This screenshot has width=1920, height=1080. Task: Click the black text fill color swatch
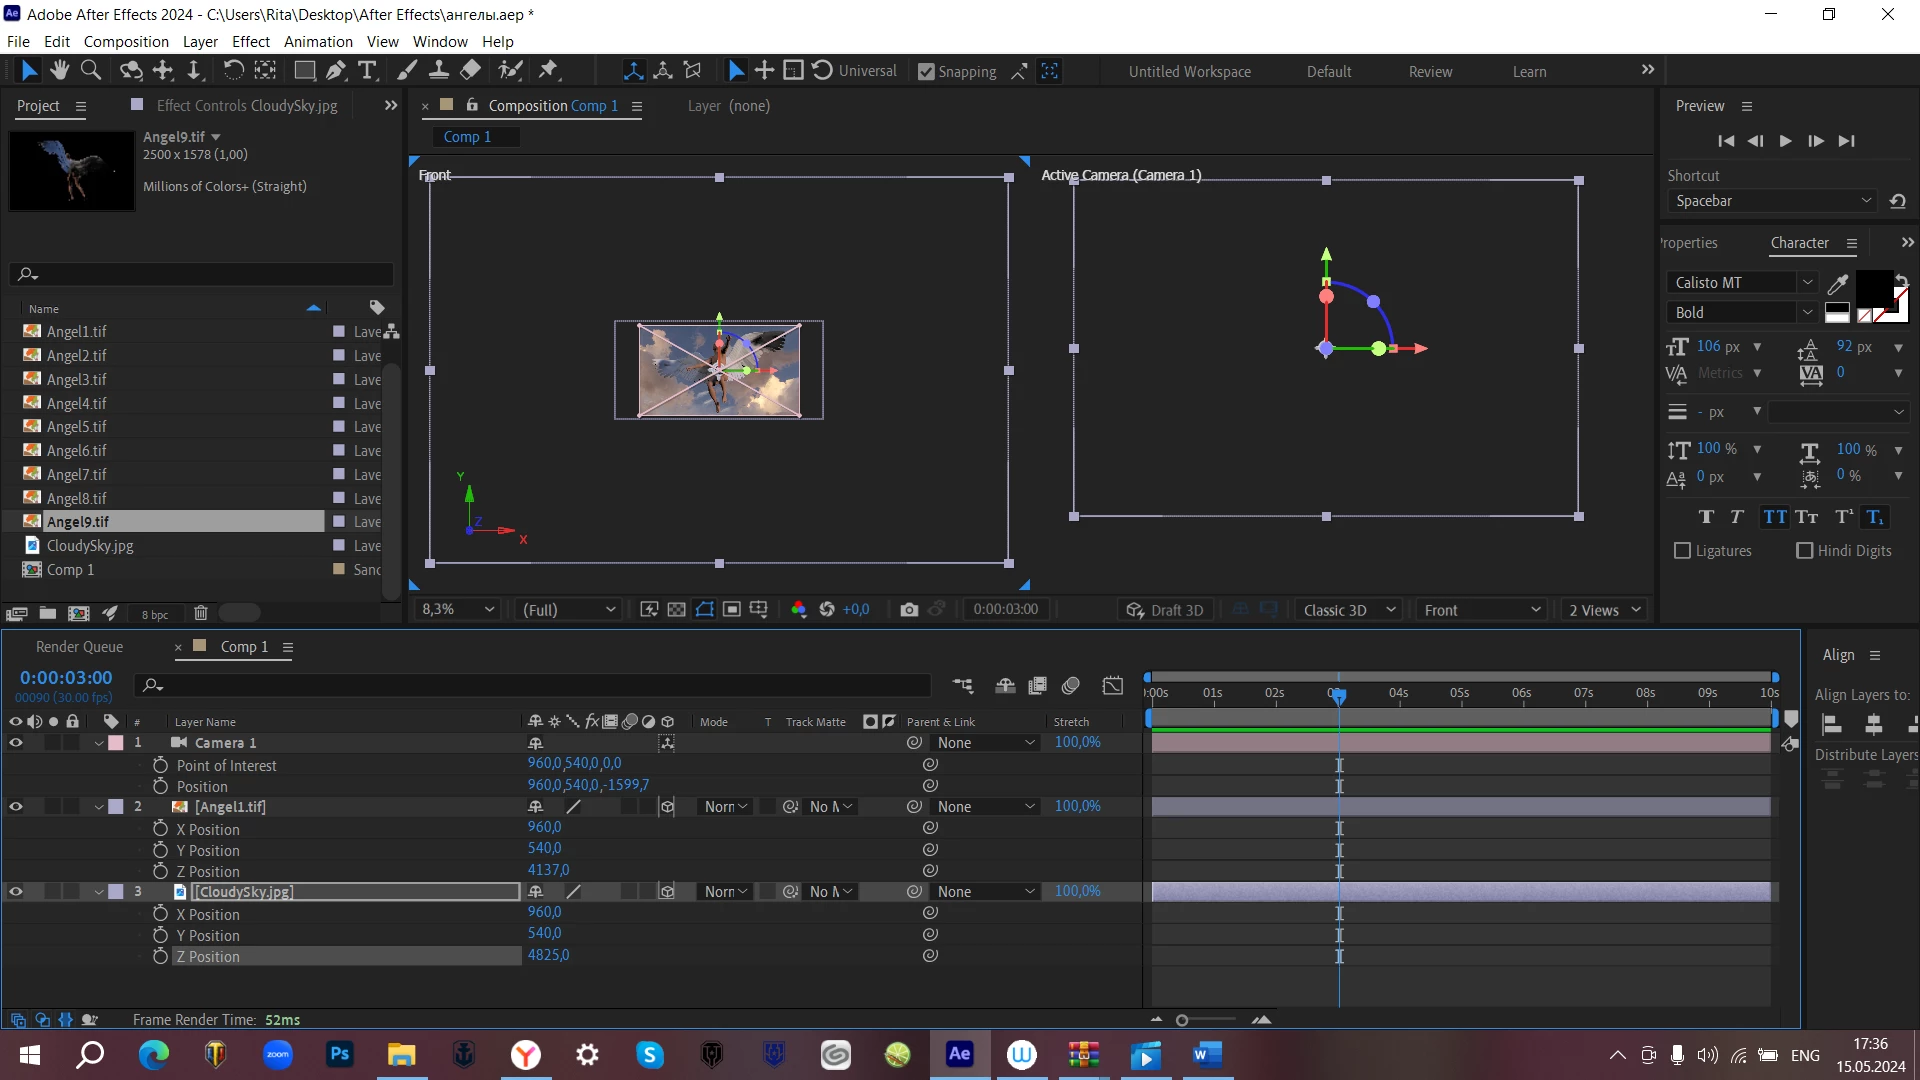pos(1873,287)
